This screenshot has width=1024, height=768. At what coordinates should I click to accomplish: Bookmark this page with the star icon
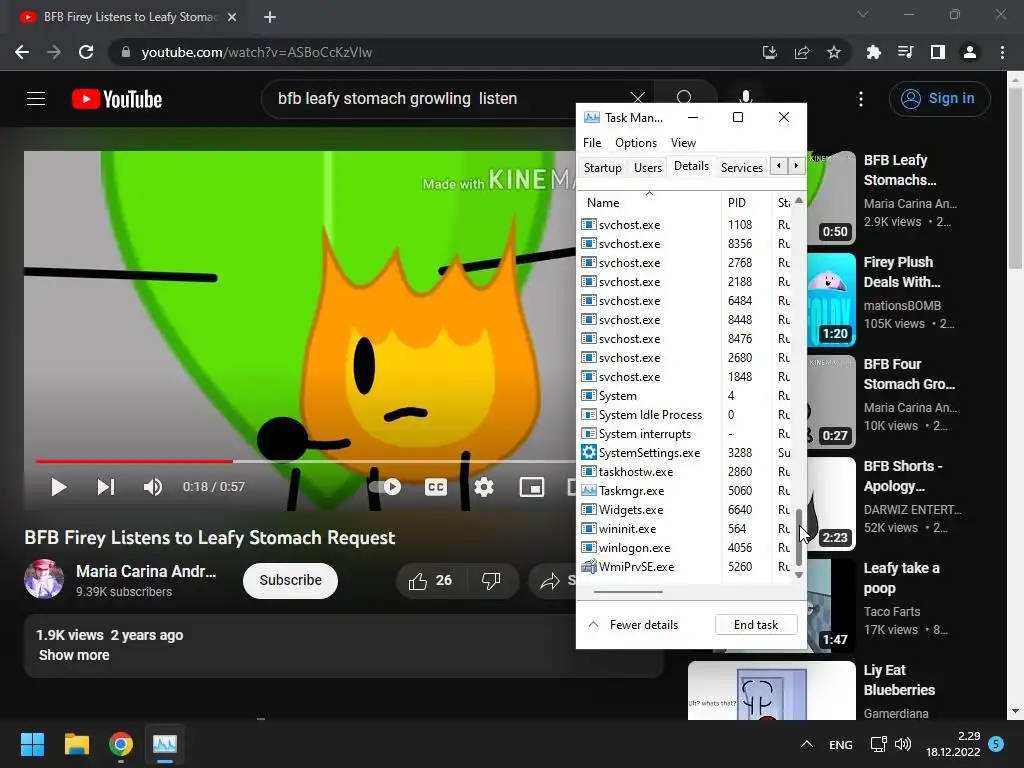point(834,52)
